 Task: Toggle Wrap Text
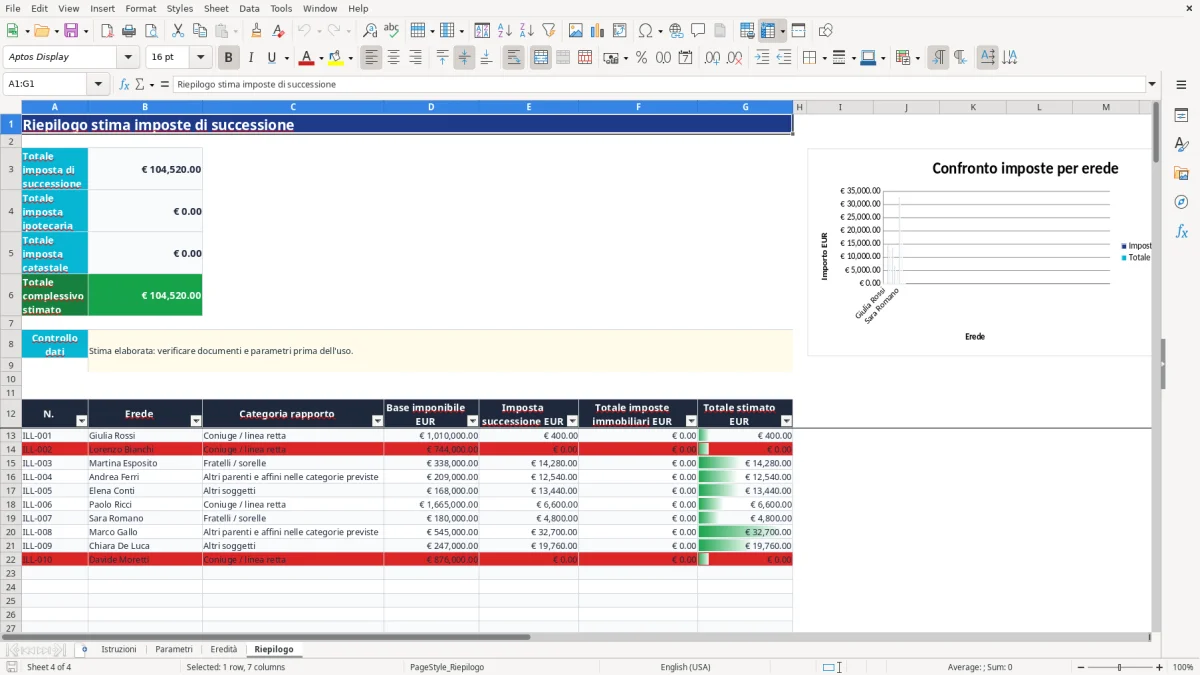click(x=514, y=58)
